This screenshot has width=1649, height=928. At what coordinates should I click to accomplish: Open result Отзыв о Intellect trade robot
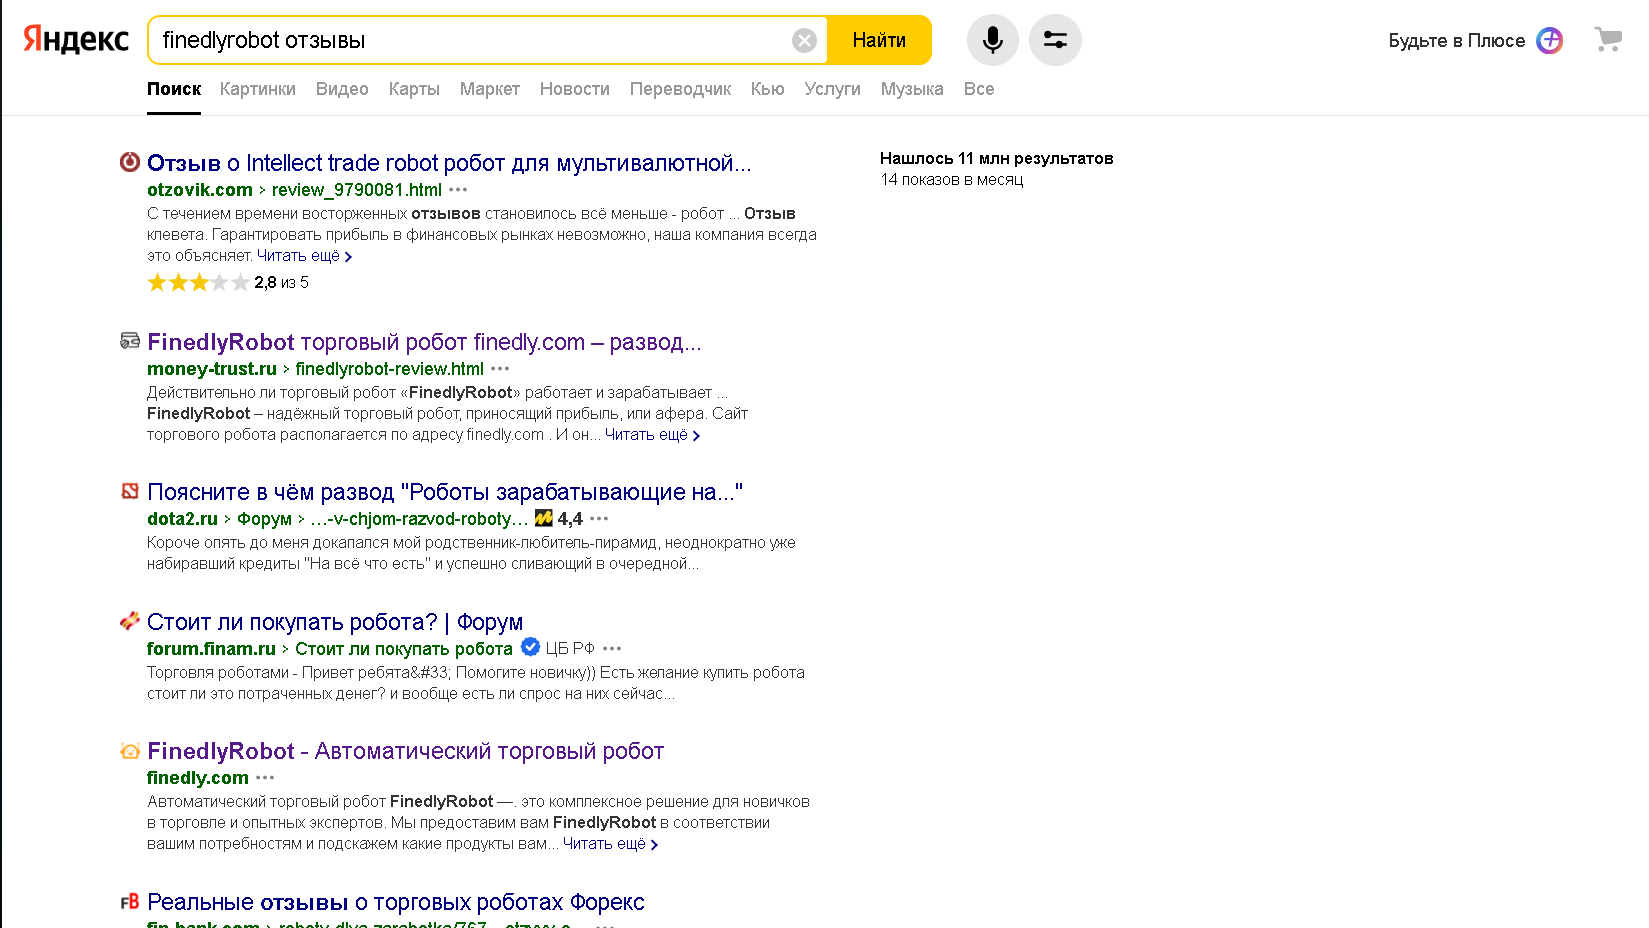pyautogui.click(x=449, y=163)
